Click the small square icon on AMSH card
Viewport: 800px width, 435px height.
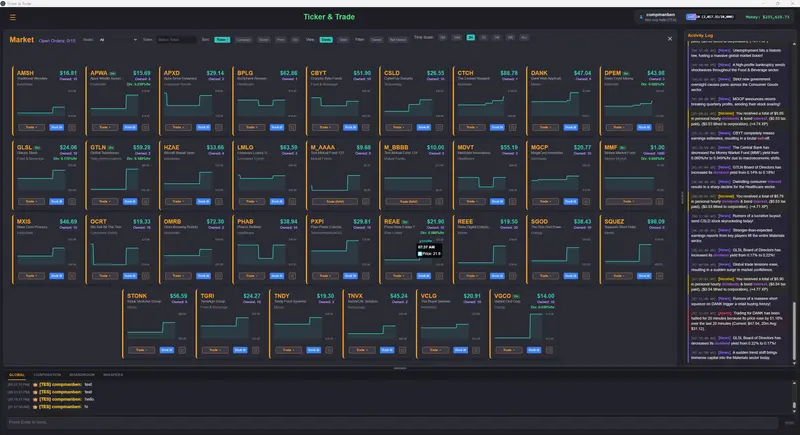(72, 127)
